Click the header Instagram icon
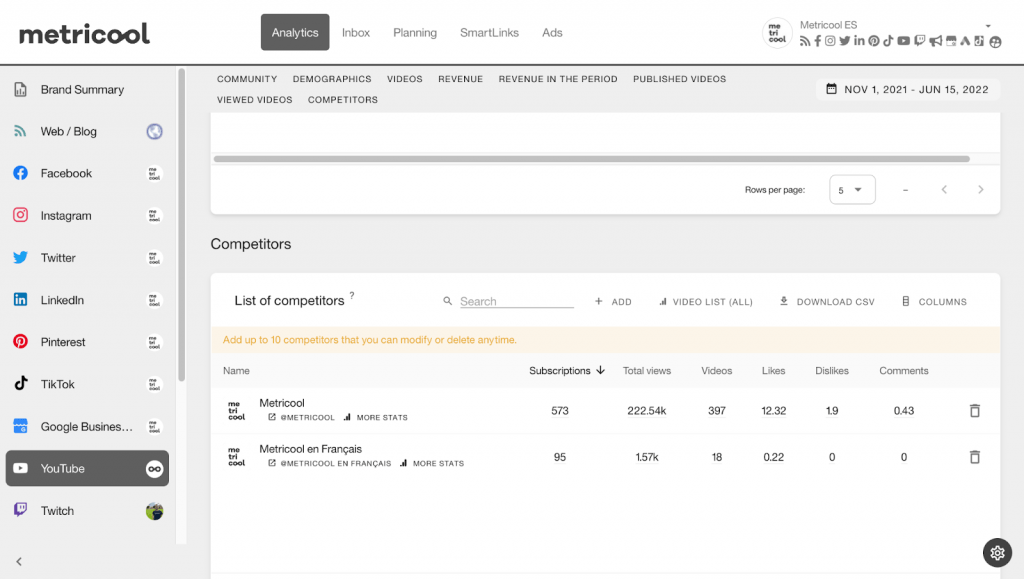The width and height of the screenshot is (1024, 579). point(830,41)
